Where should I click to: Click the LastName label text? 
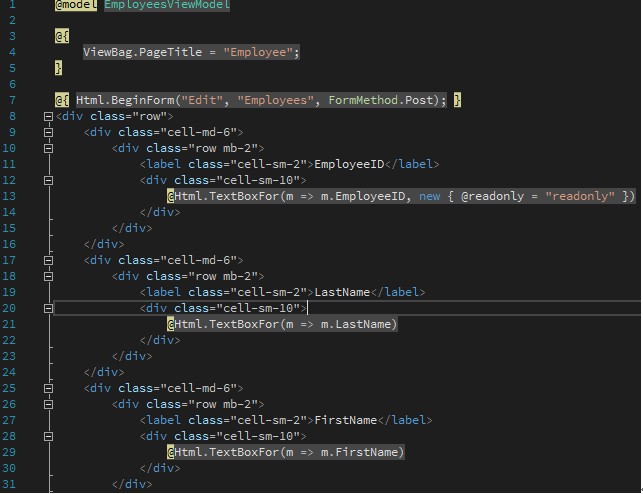coord(342,292)
